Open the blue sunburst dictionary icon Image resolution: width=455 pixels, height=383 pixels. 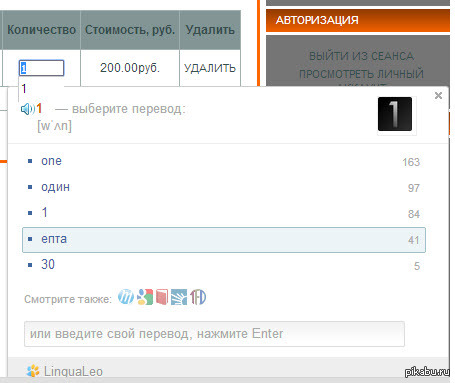click(179, 297)
